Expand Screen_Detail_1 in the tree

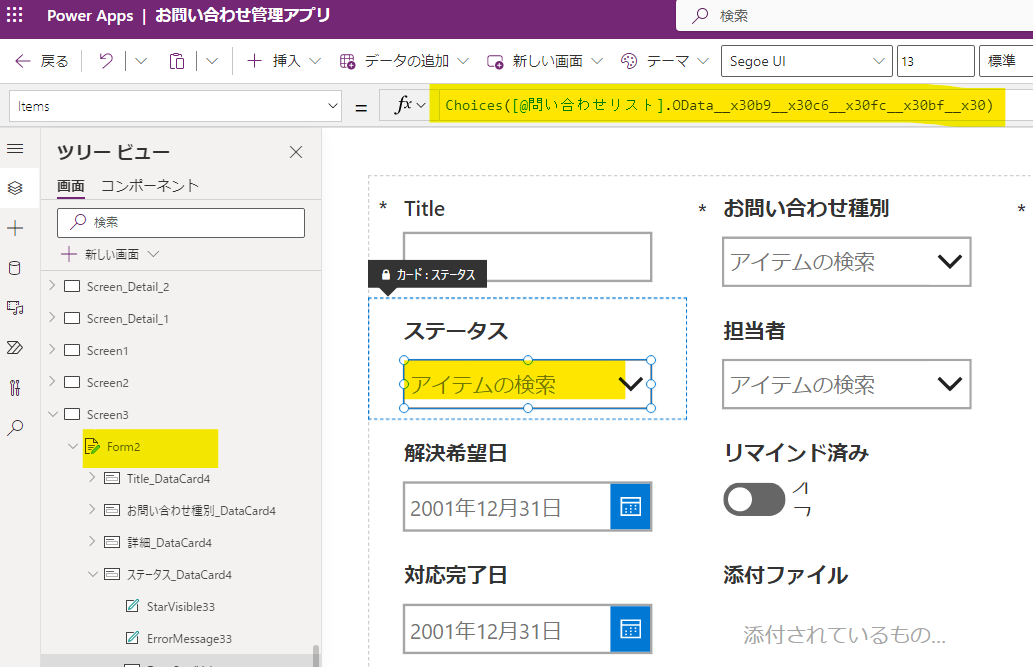53,317
